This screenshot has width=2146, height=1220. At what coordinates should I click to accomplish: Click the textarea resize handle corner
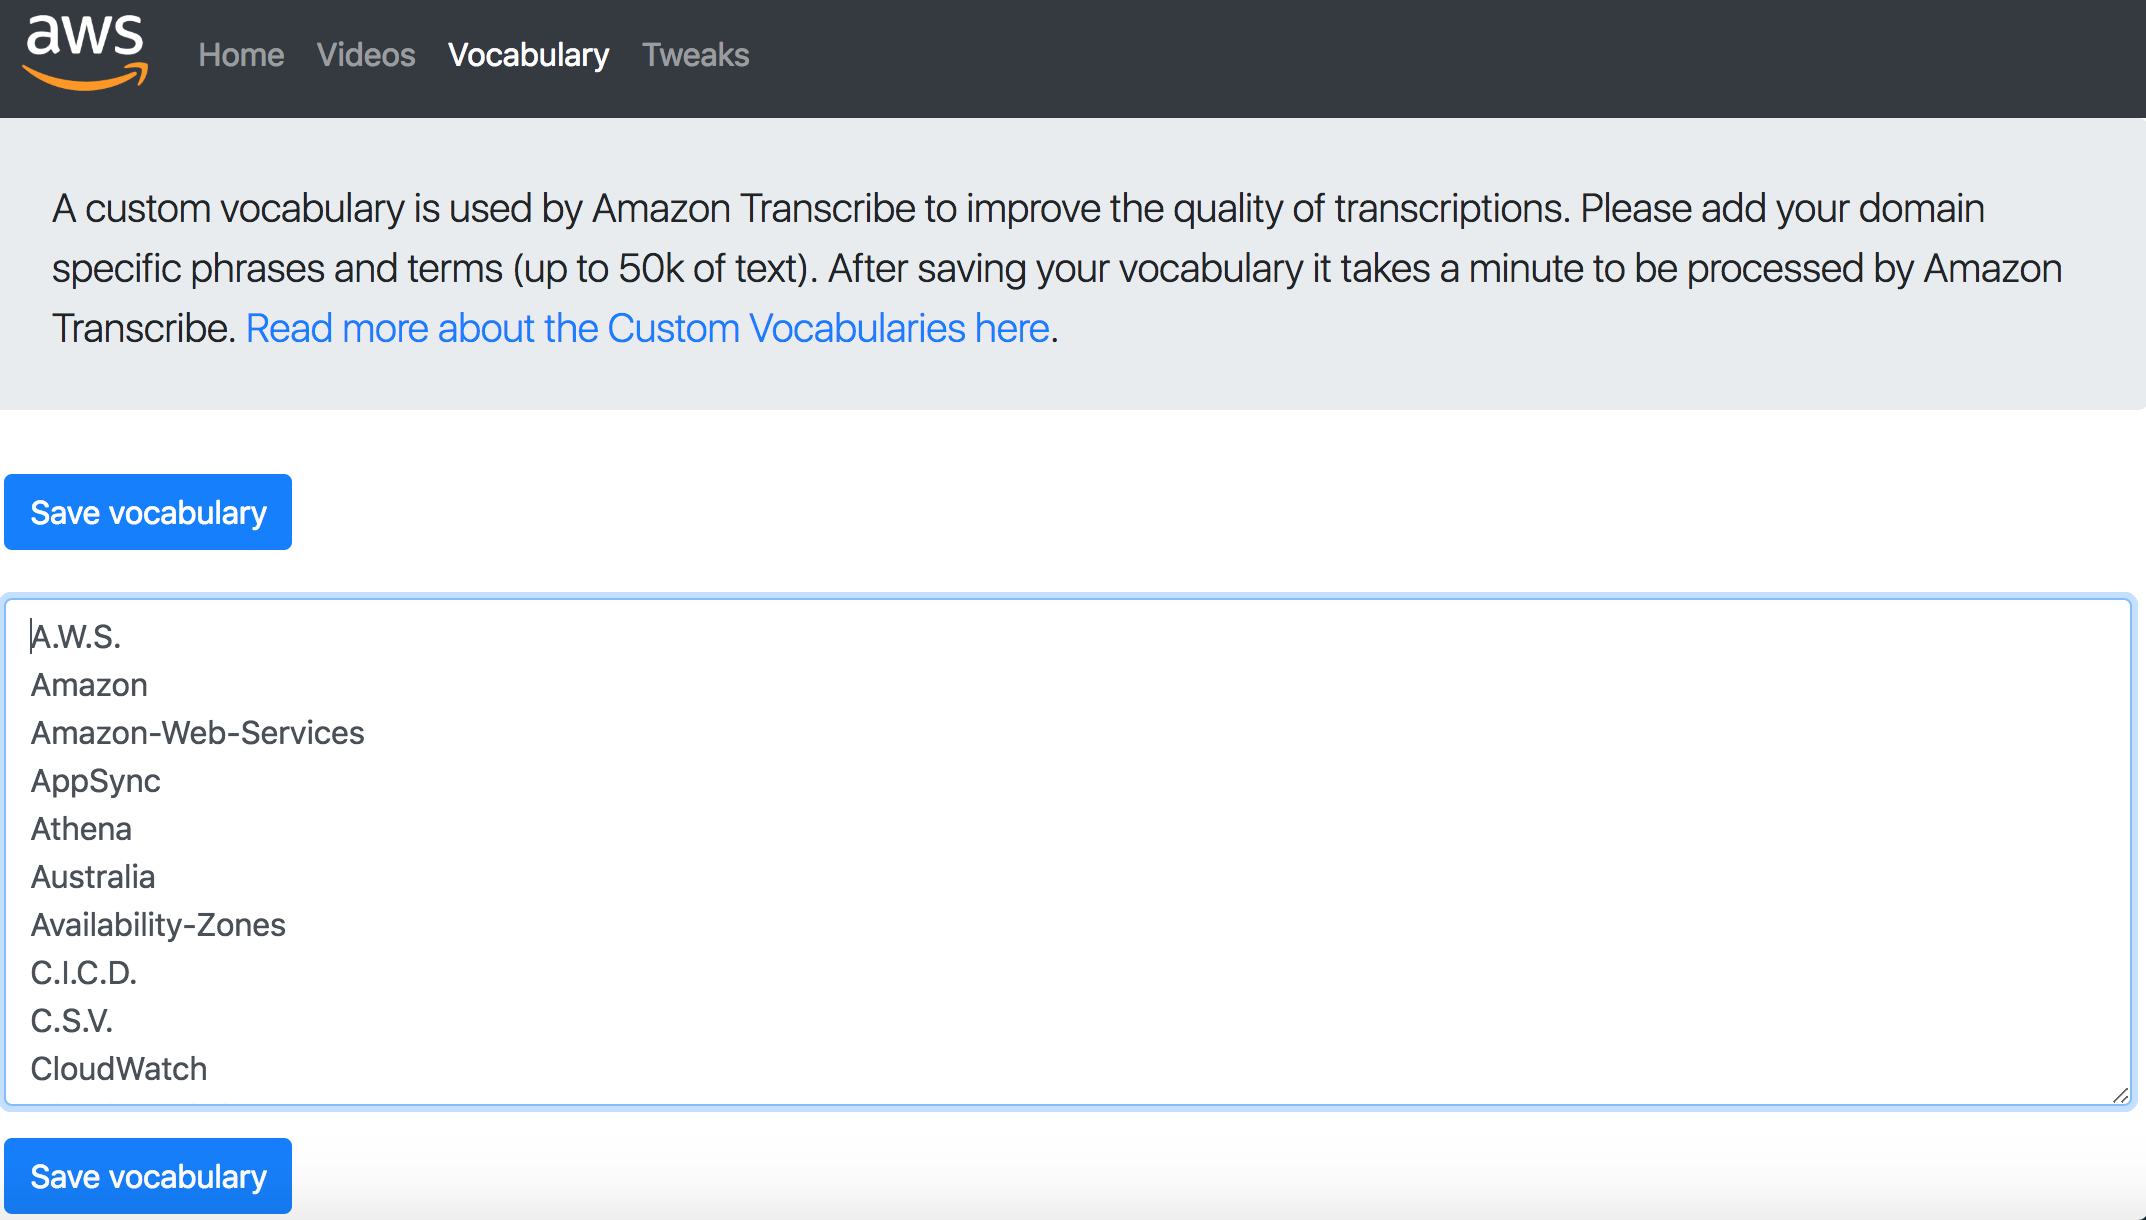[2119, 1095]
